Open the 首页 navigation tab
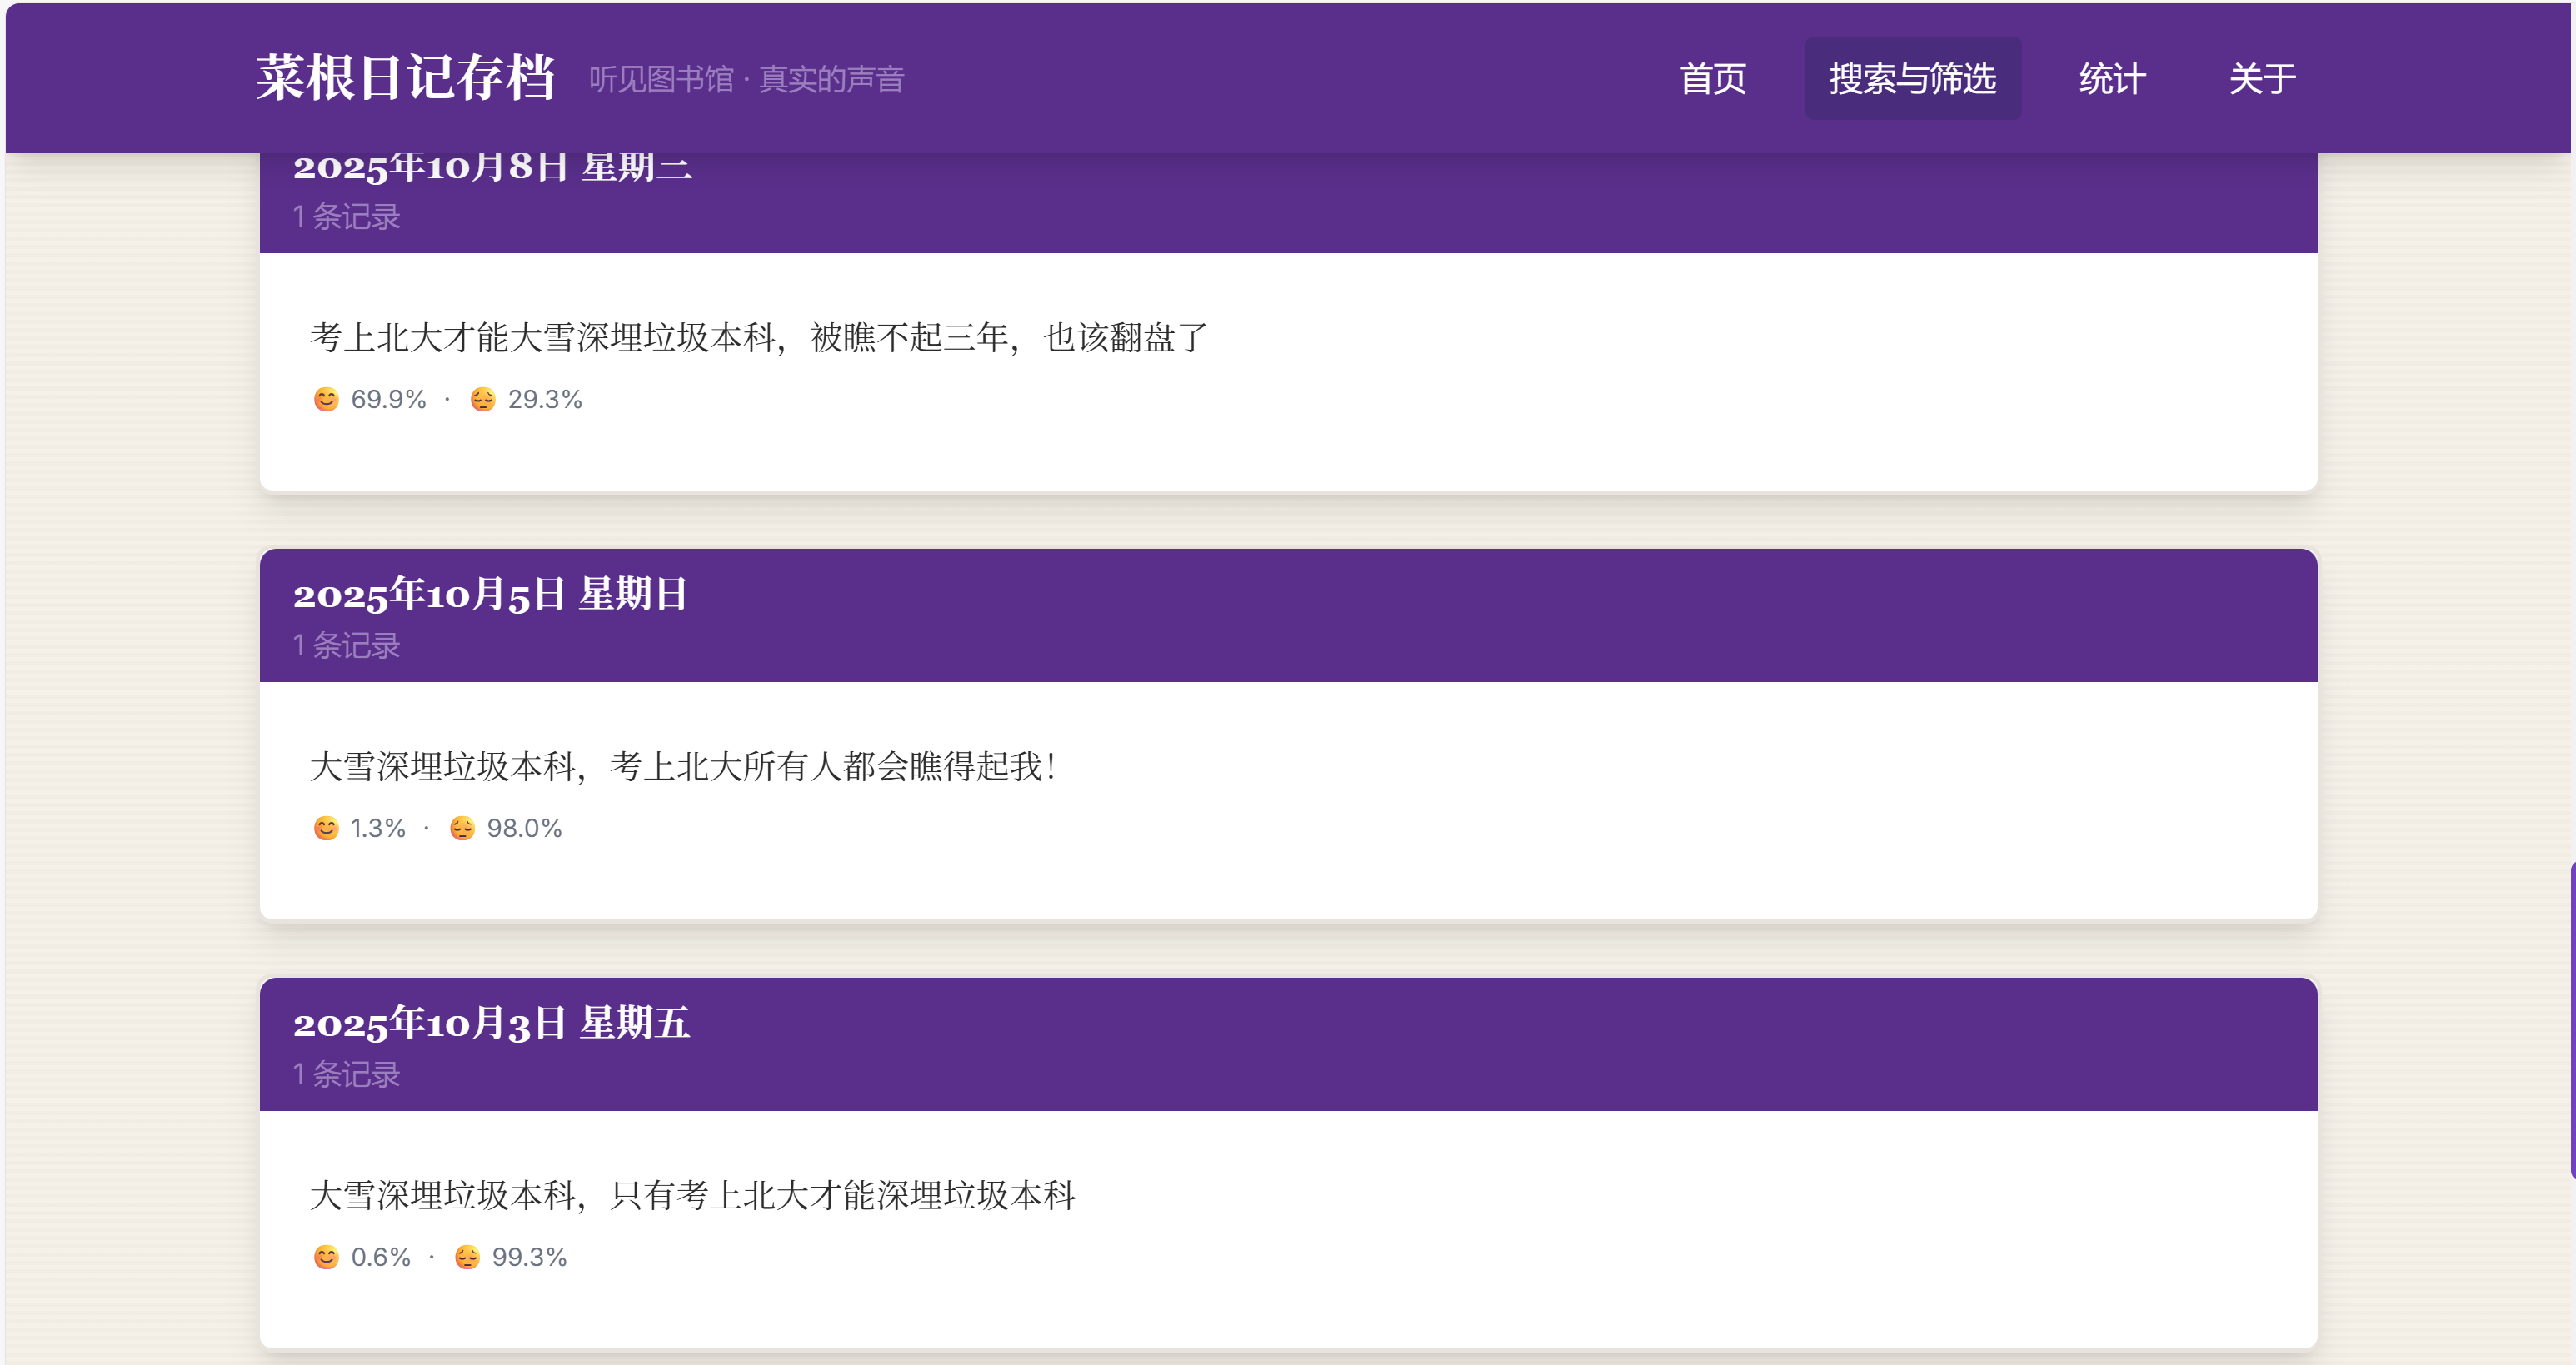Viewport: 2576px width, 1365px height. pos(1712,79)
